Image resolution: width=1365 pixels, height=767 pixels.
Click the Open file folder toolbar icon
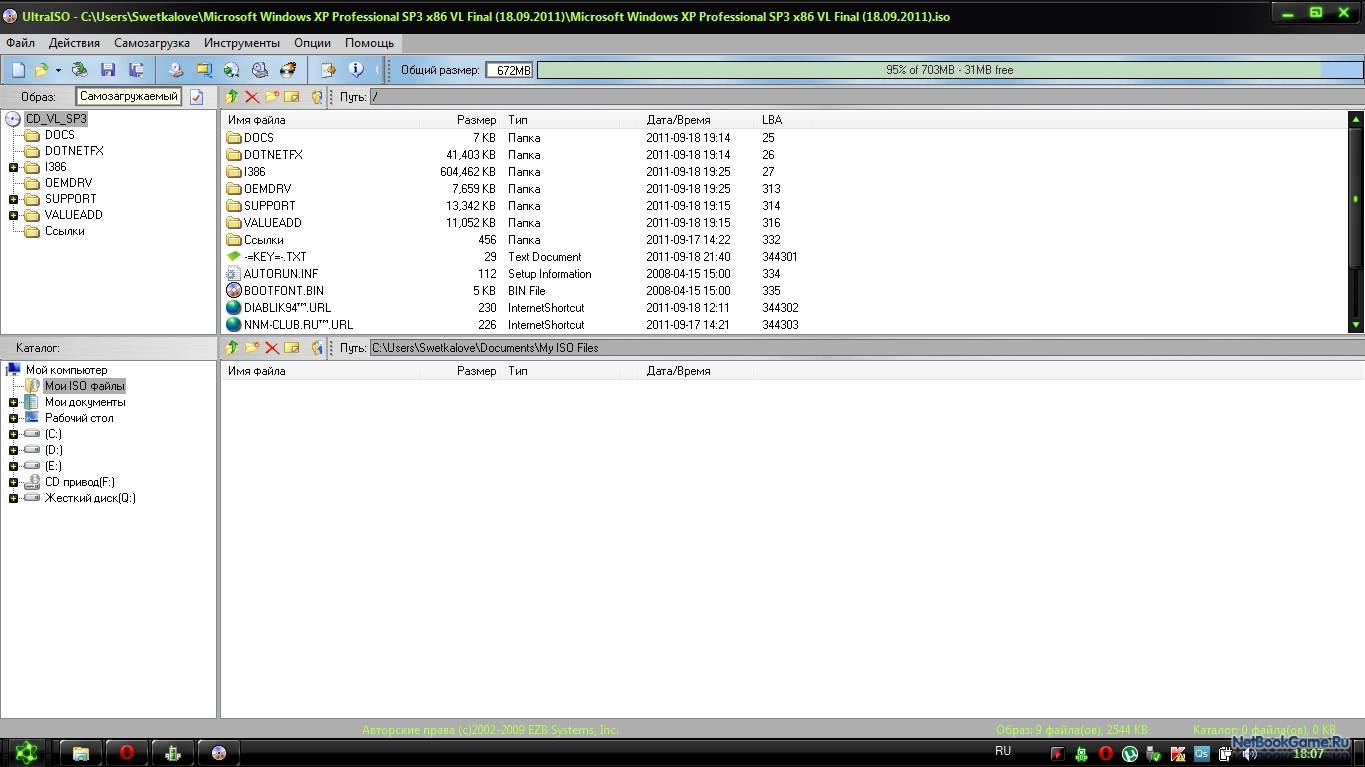41,70
